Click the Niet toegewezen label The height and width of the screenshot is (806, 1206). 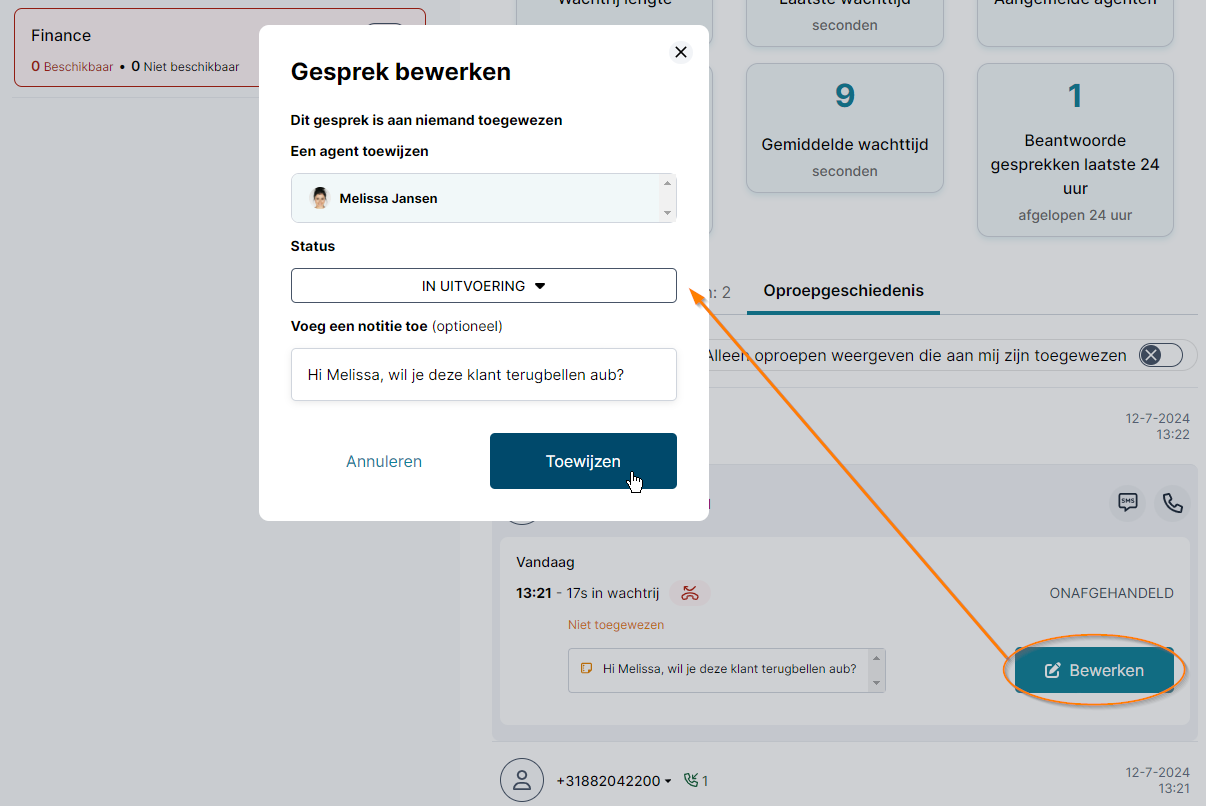click(x=616, y=625)
